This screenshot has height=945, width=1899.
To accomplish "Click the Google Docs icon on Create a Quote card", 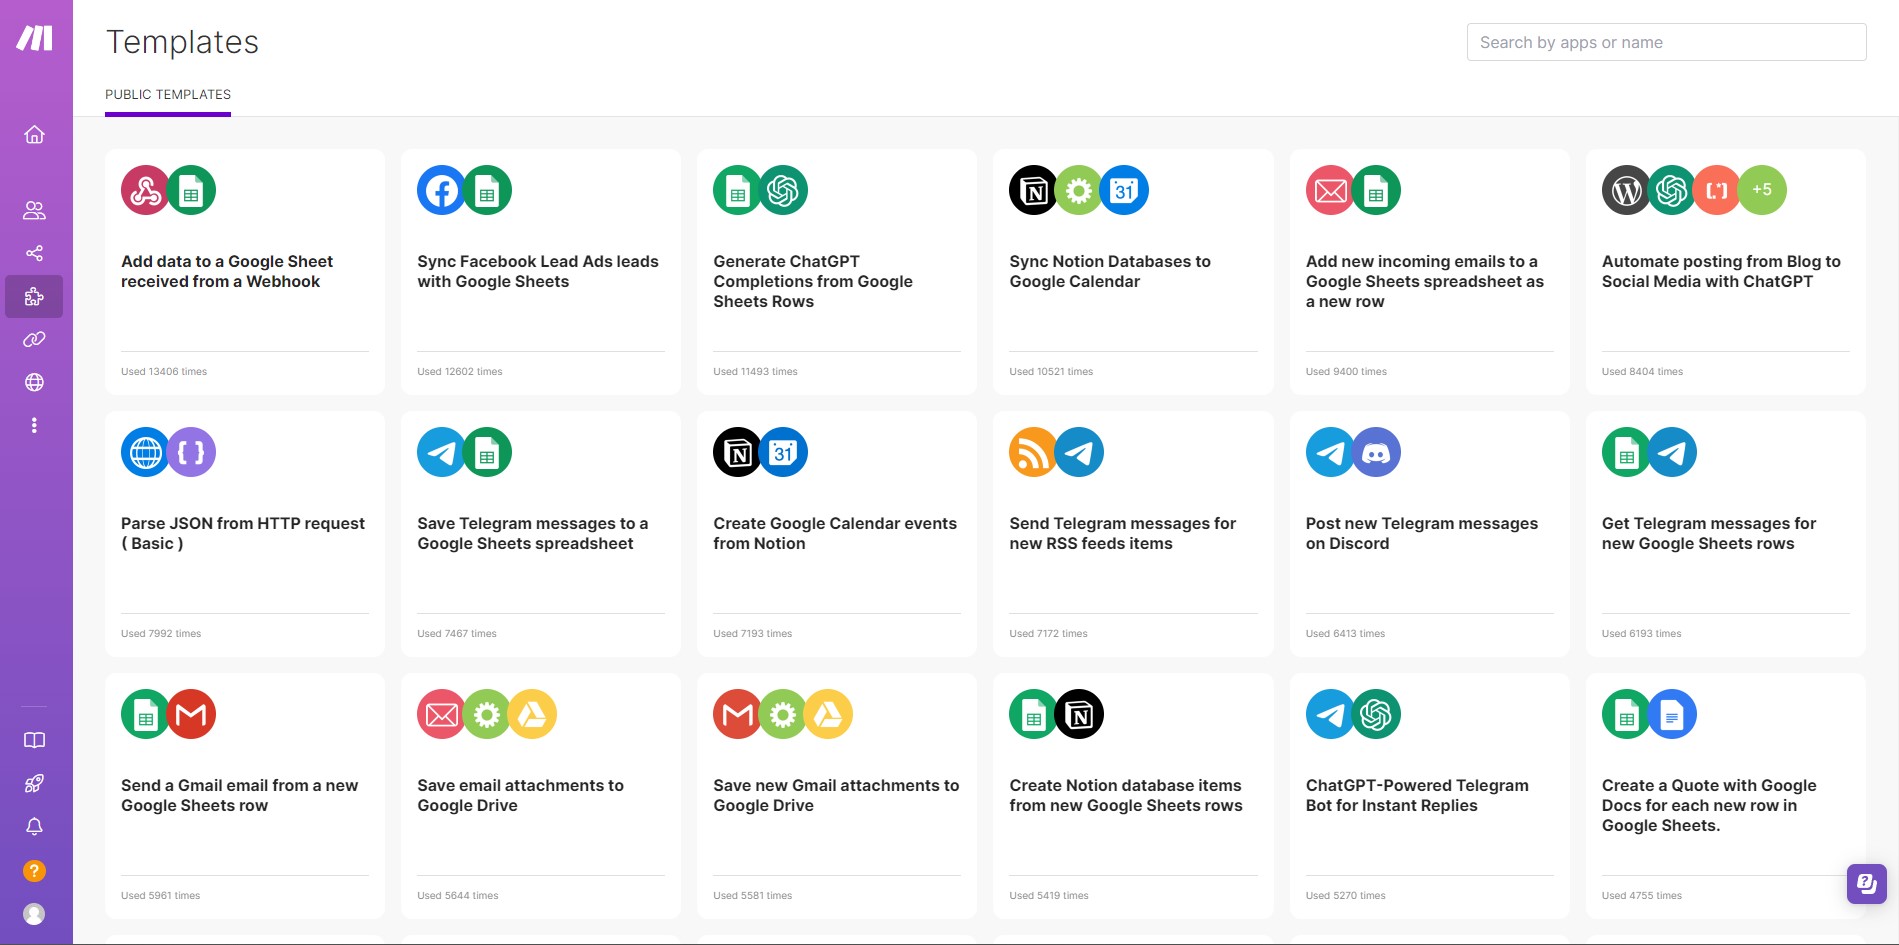I will [1672, 714].
